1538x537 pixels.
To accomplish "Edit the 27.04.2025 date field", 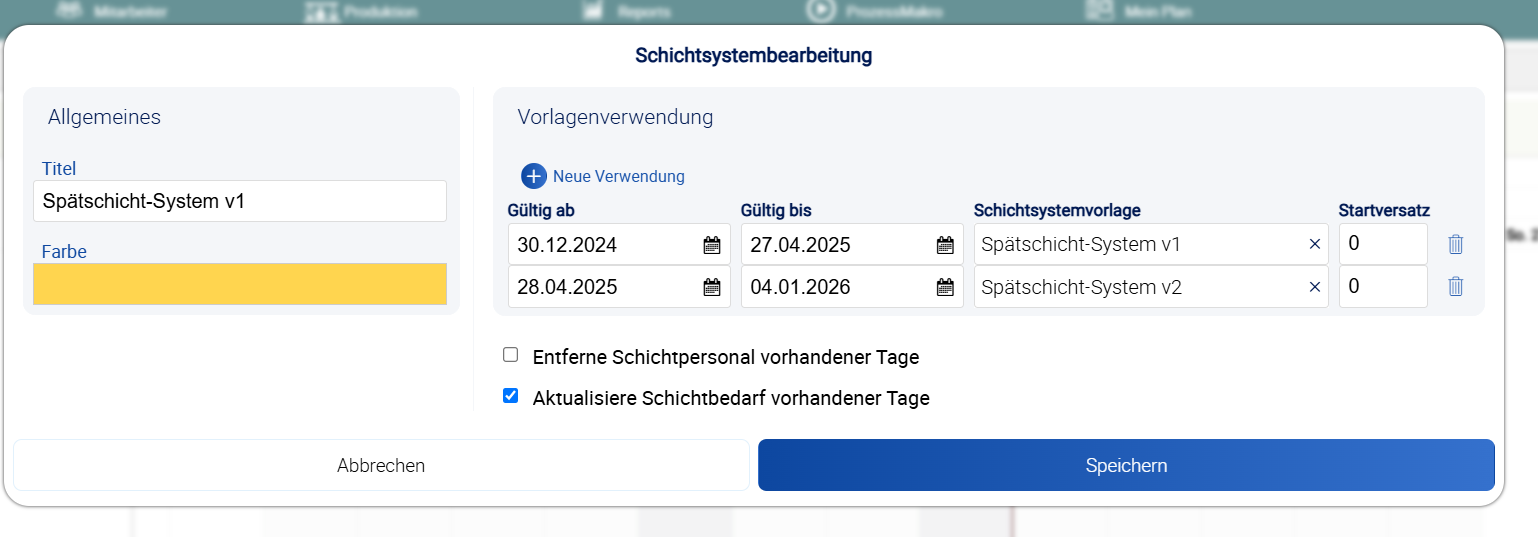I will pyautogui.click(x=852, y=244).
